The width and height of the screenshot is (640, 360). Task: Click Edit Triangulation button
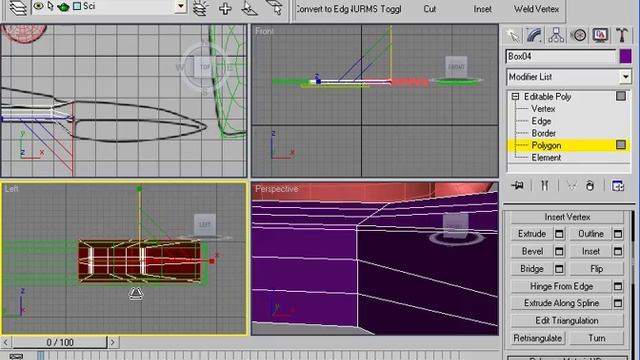(567, 321)
